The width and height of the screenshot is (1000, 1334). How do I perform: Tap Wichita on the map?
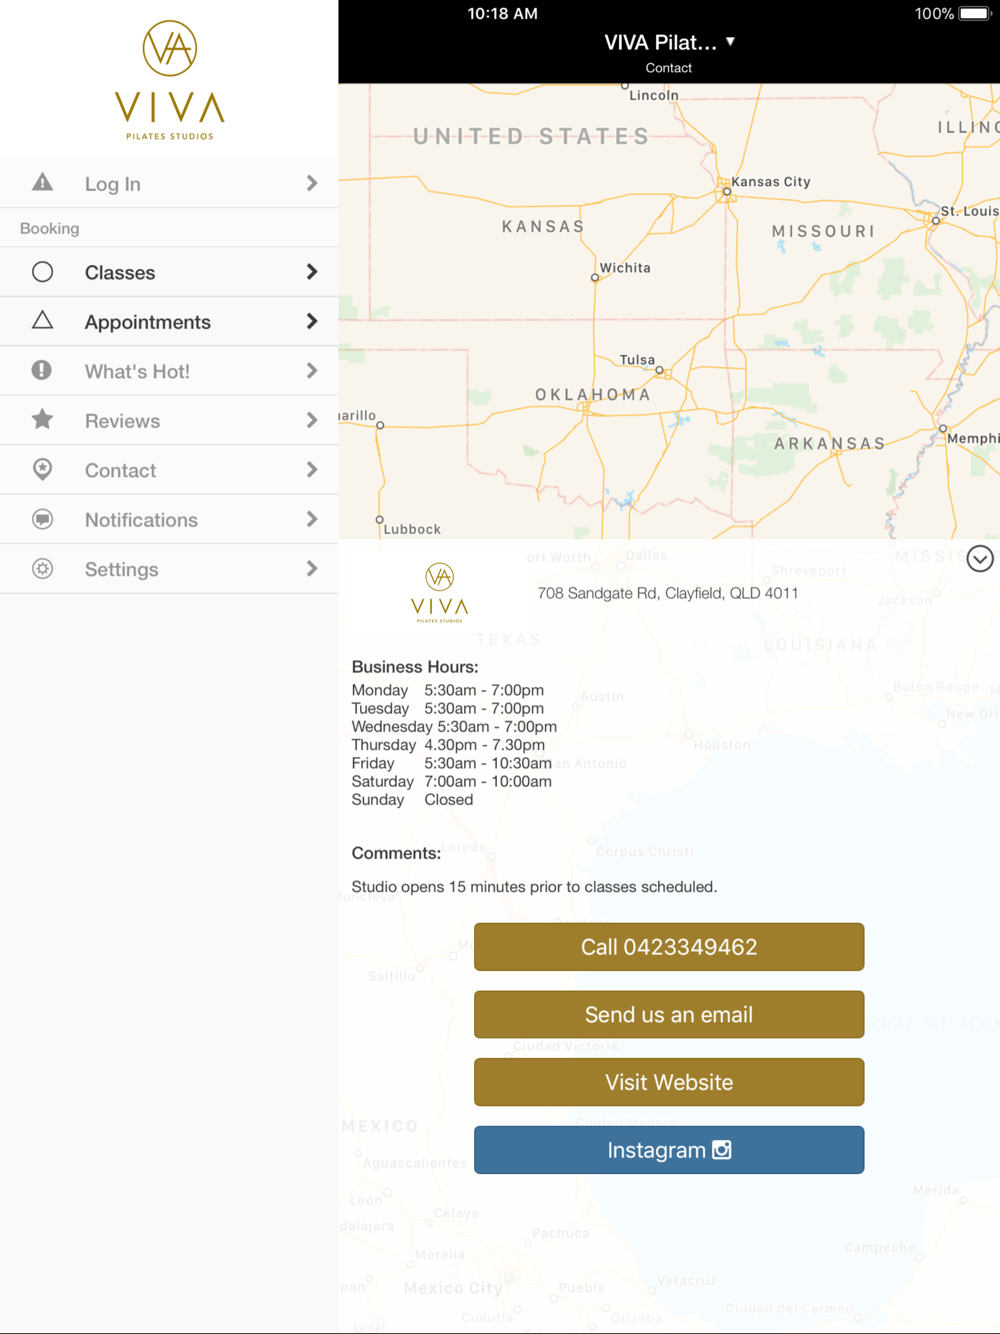click(x=625, y=268)
